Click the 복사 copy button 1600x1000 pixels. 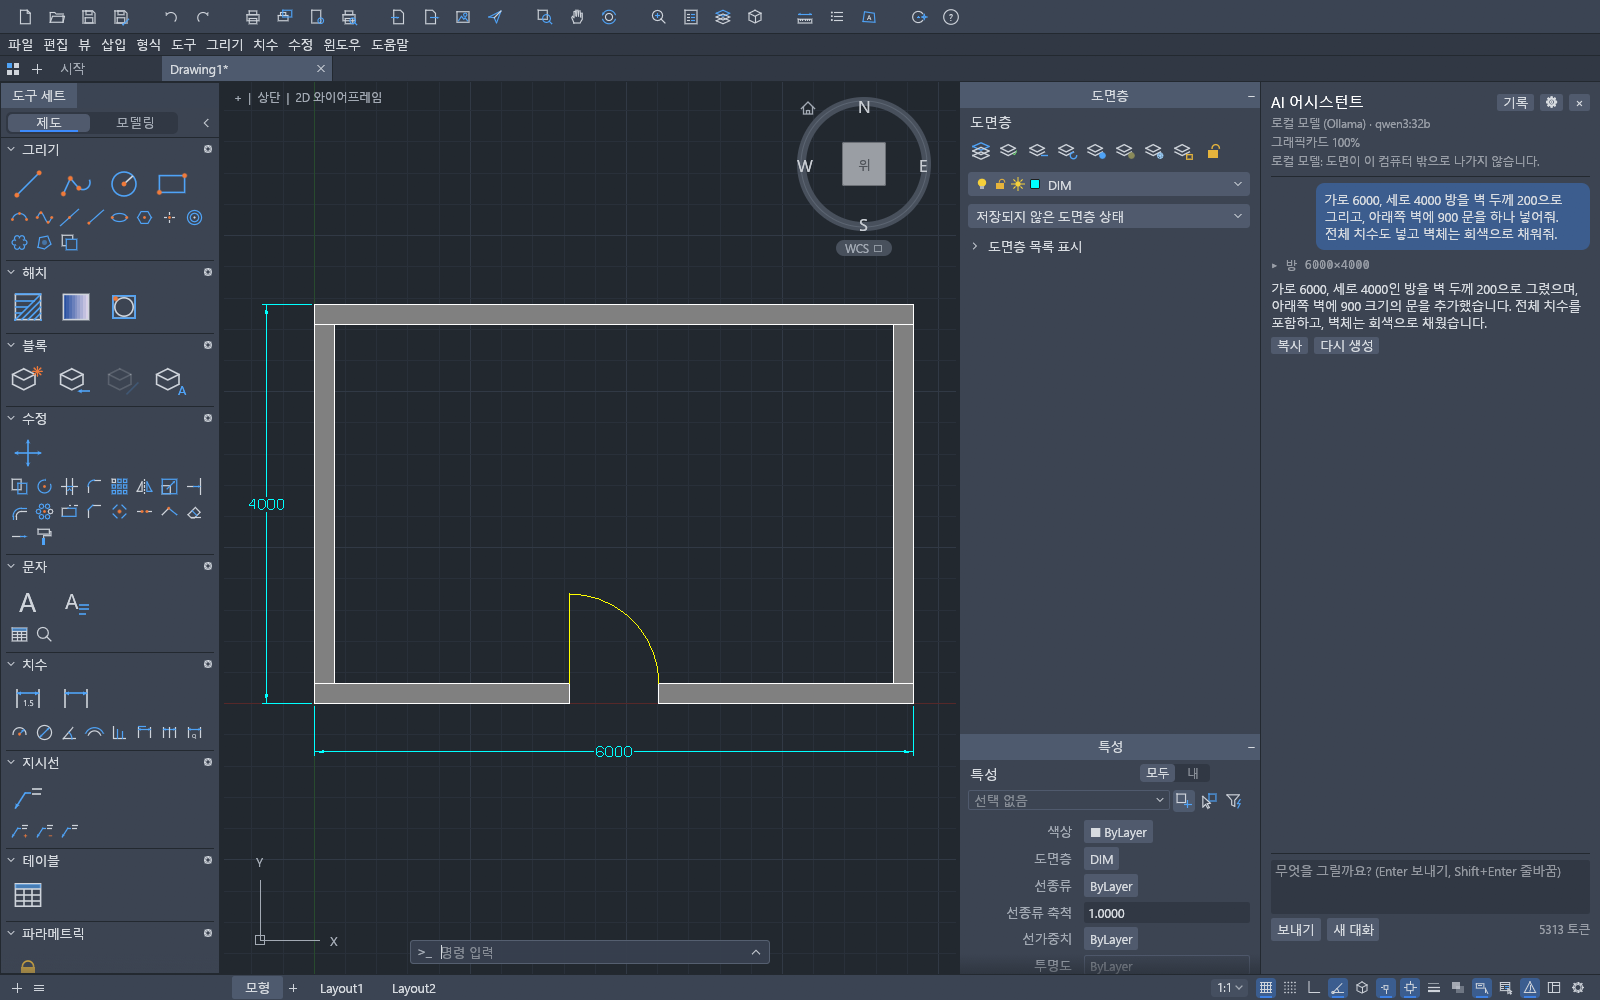click(x=1289, y=345)
